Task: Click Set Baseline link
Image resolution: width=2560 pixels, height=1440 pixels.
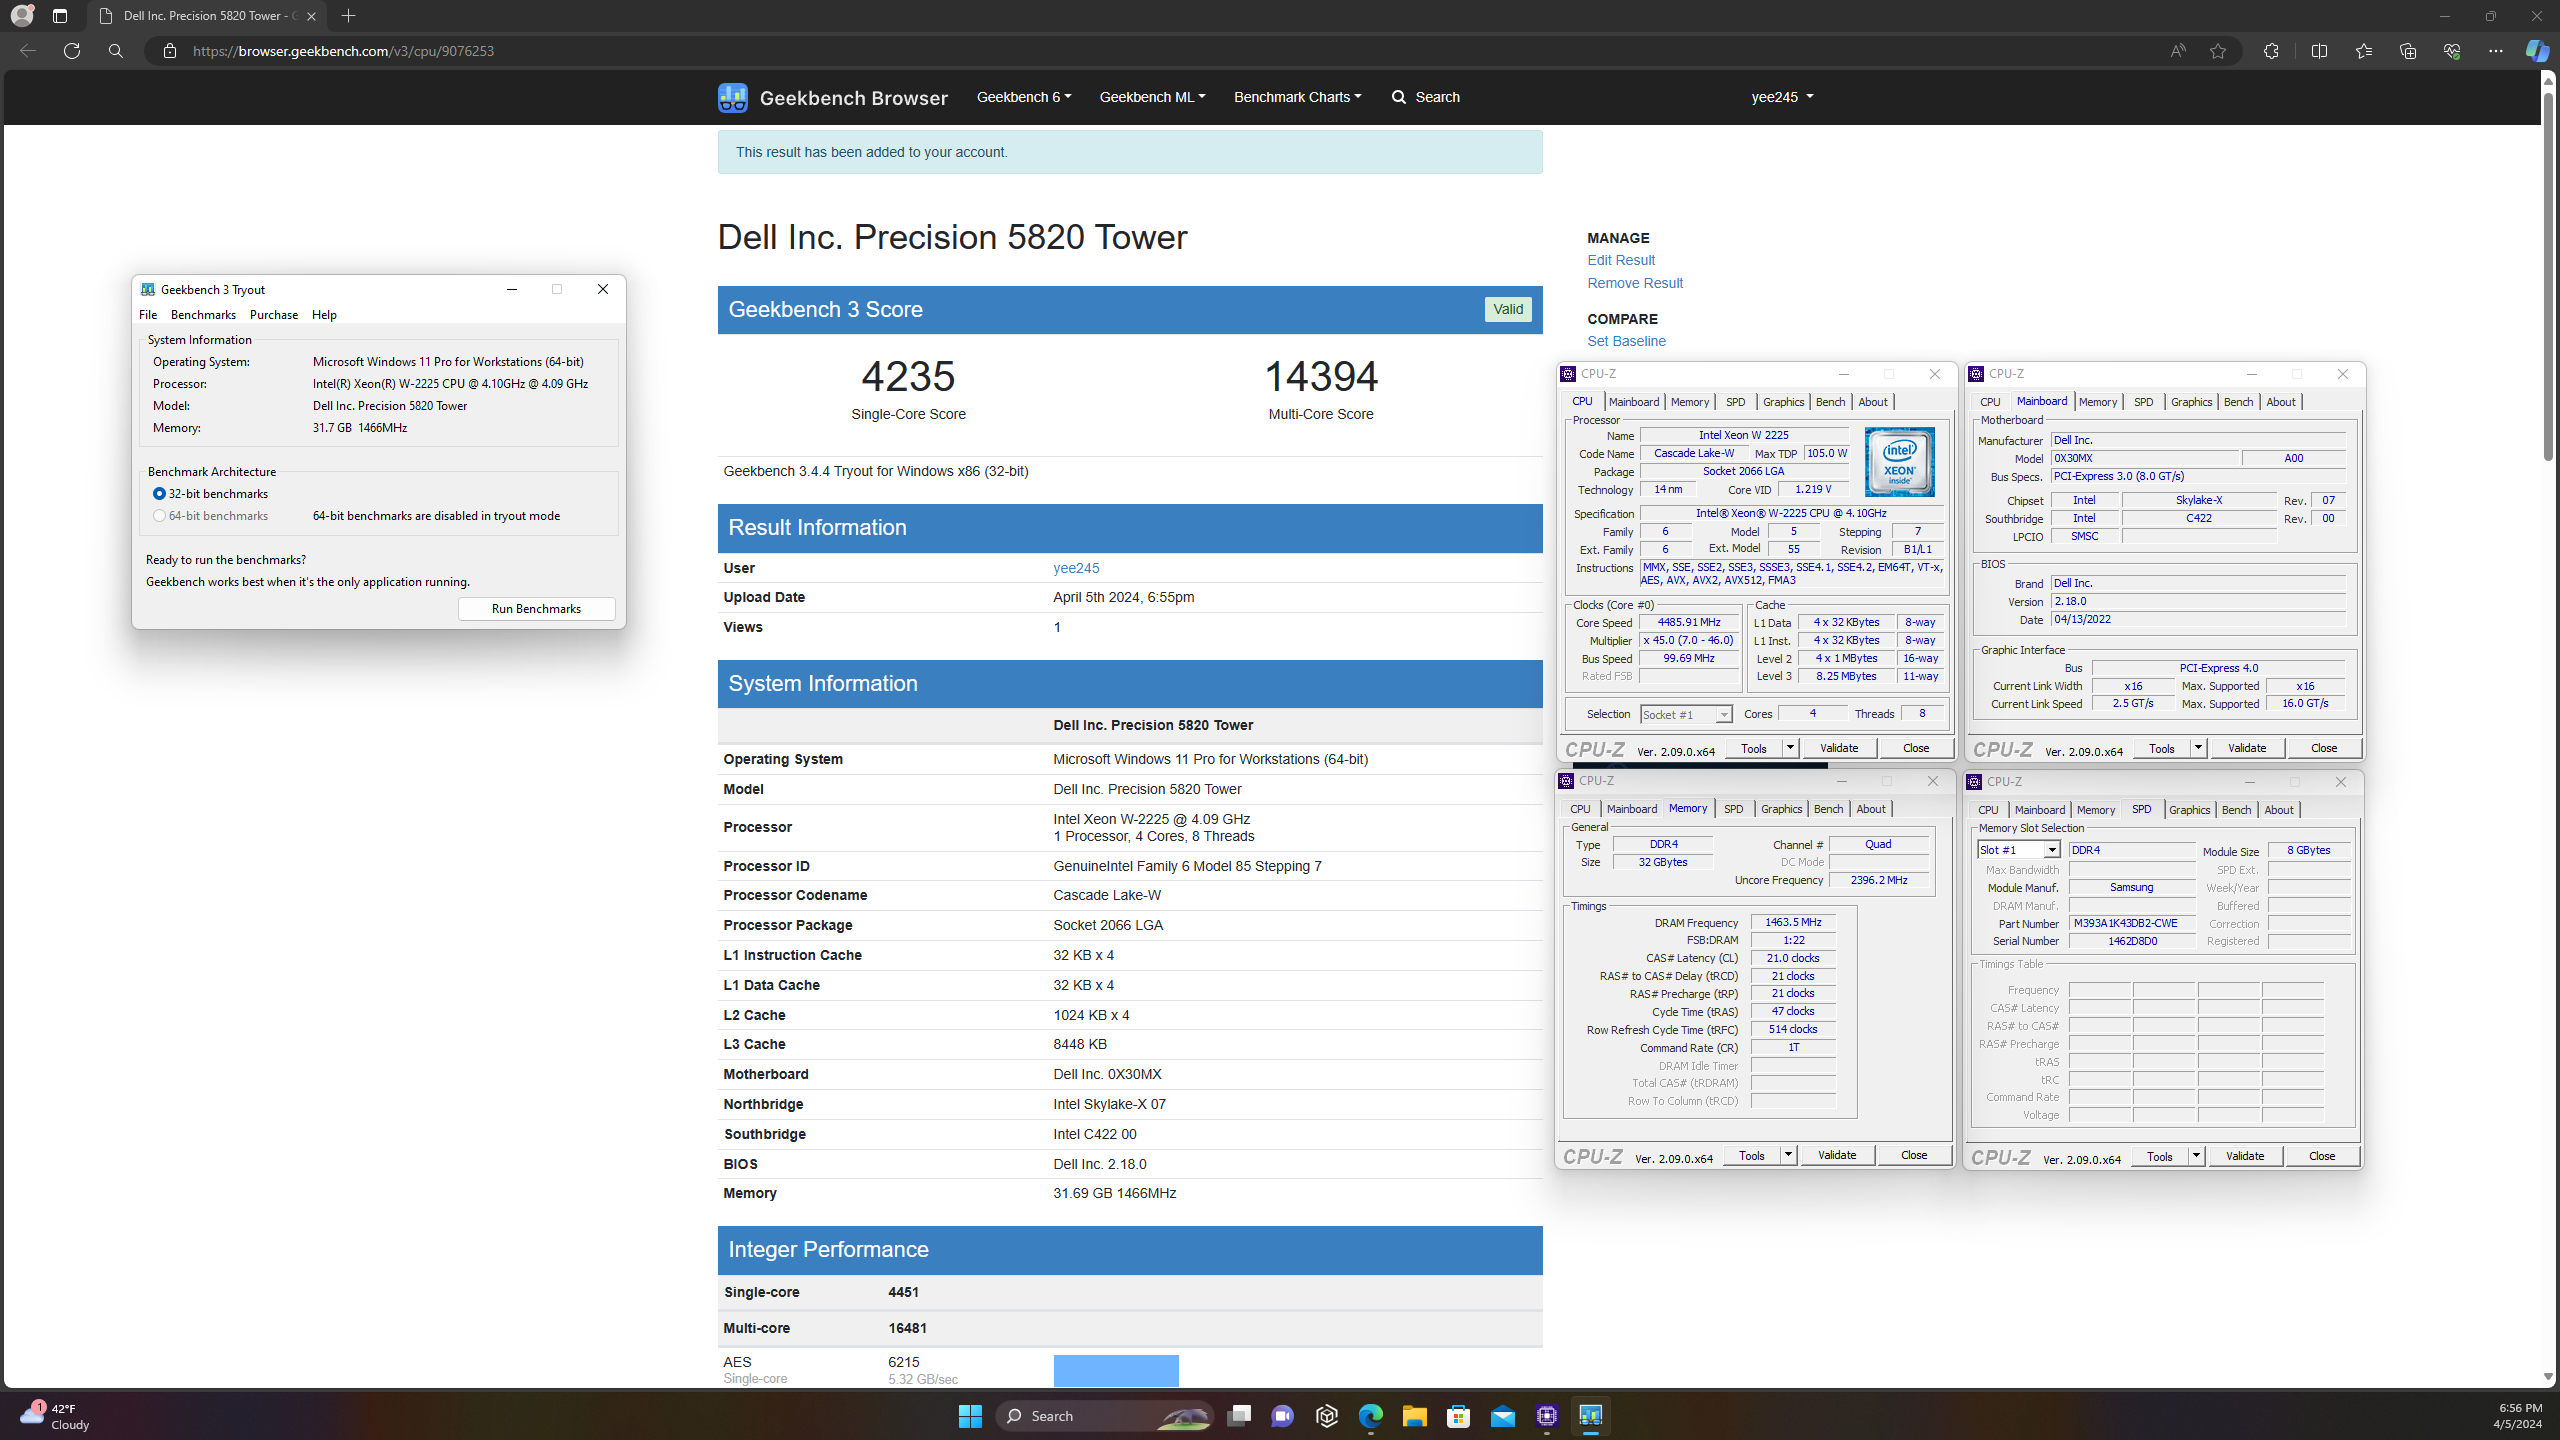Action: pos(1626,341)
